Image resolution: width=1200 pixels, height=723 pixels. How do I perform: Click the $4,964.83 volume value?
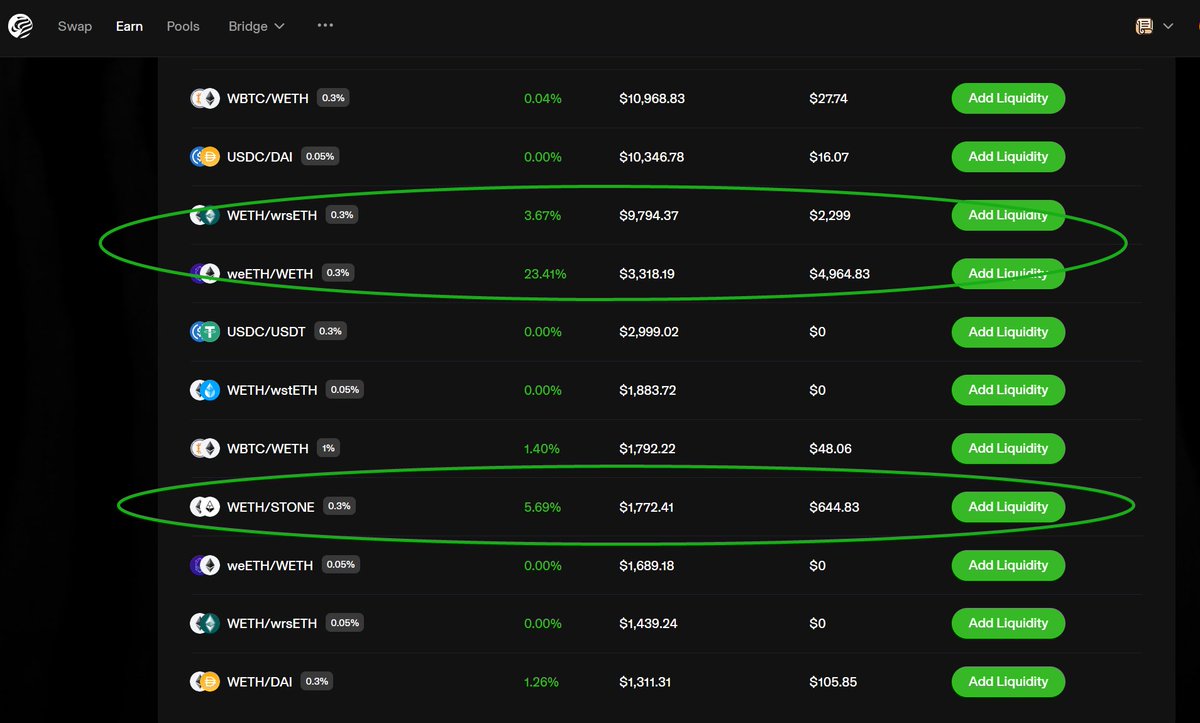pos(840,273)
